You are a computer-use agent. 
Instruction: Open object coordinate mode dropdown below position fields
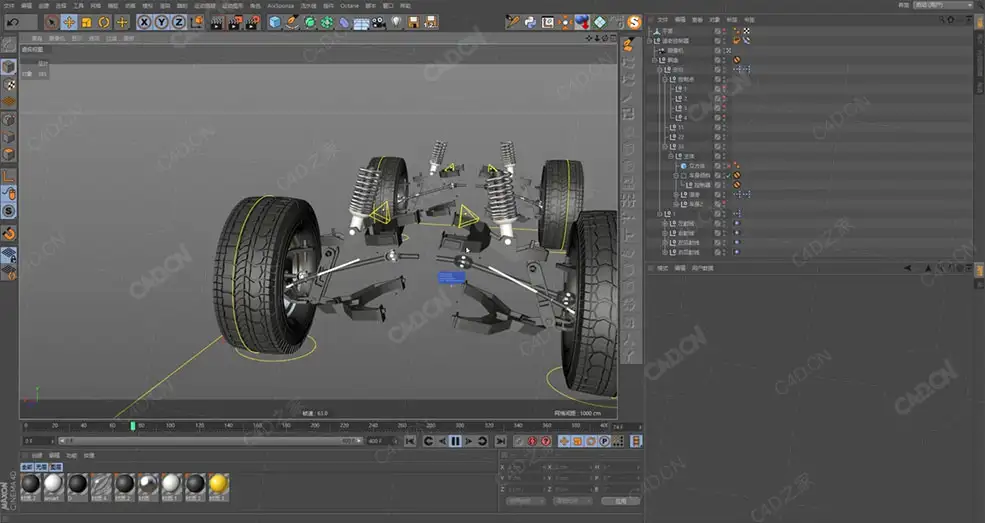click(x=526, y=501)
